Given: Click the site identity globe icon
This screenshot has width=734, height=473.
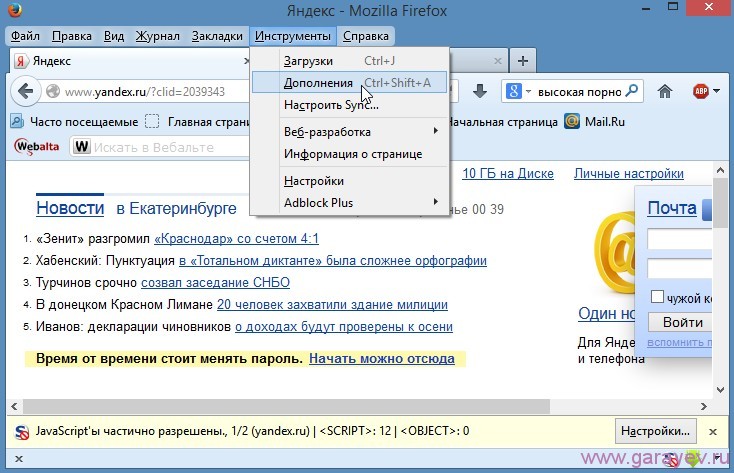Looking at the screenshot, I should click(53, 91).
